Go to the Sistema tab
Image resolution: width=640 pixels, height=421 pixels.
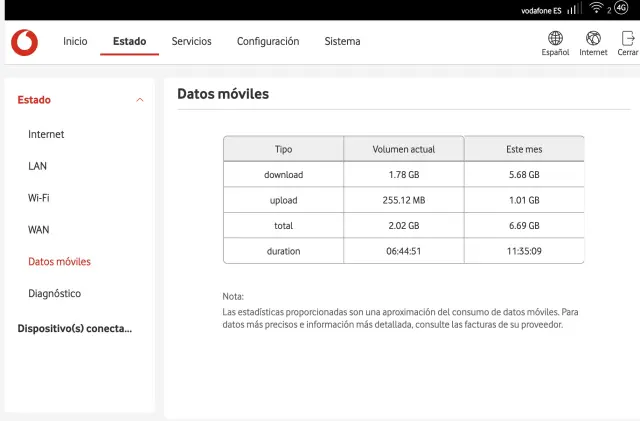click(x=342, y=42)
